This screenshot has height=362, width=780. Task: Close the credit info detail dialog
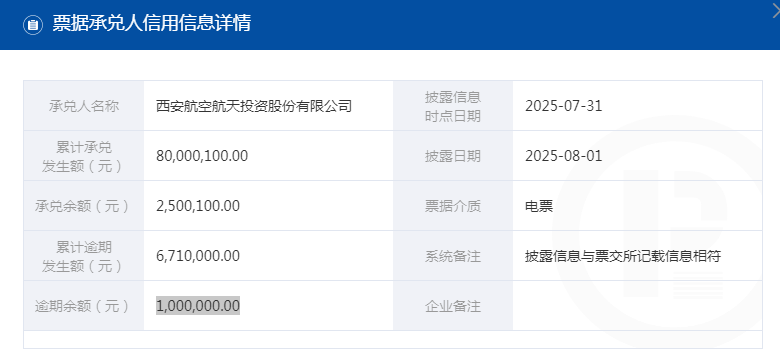777,10
